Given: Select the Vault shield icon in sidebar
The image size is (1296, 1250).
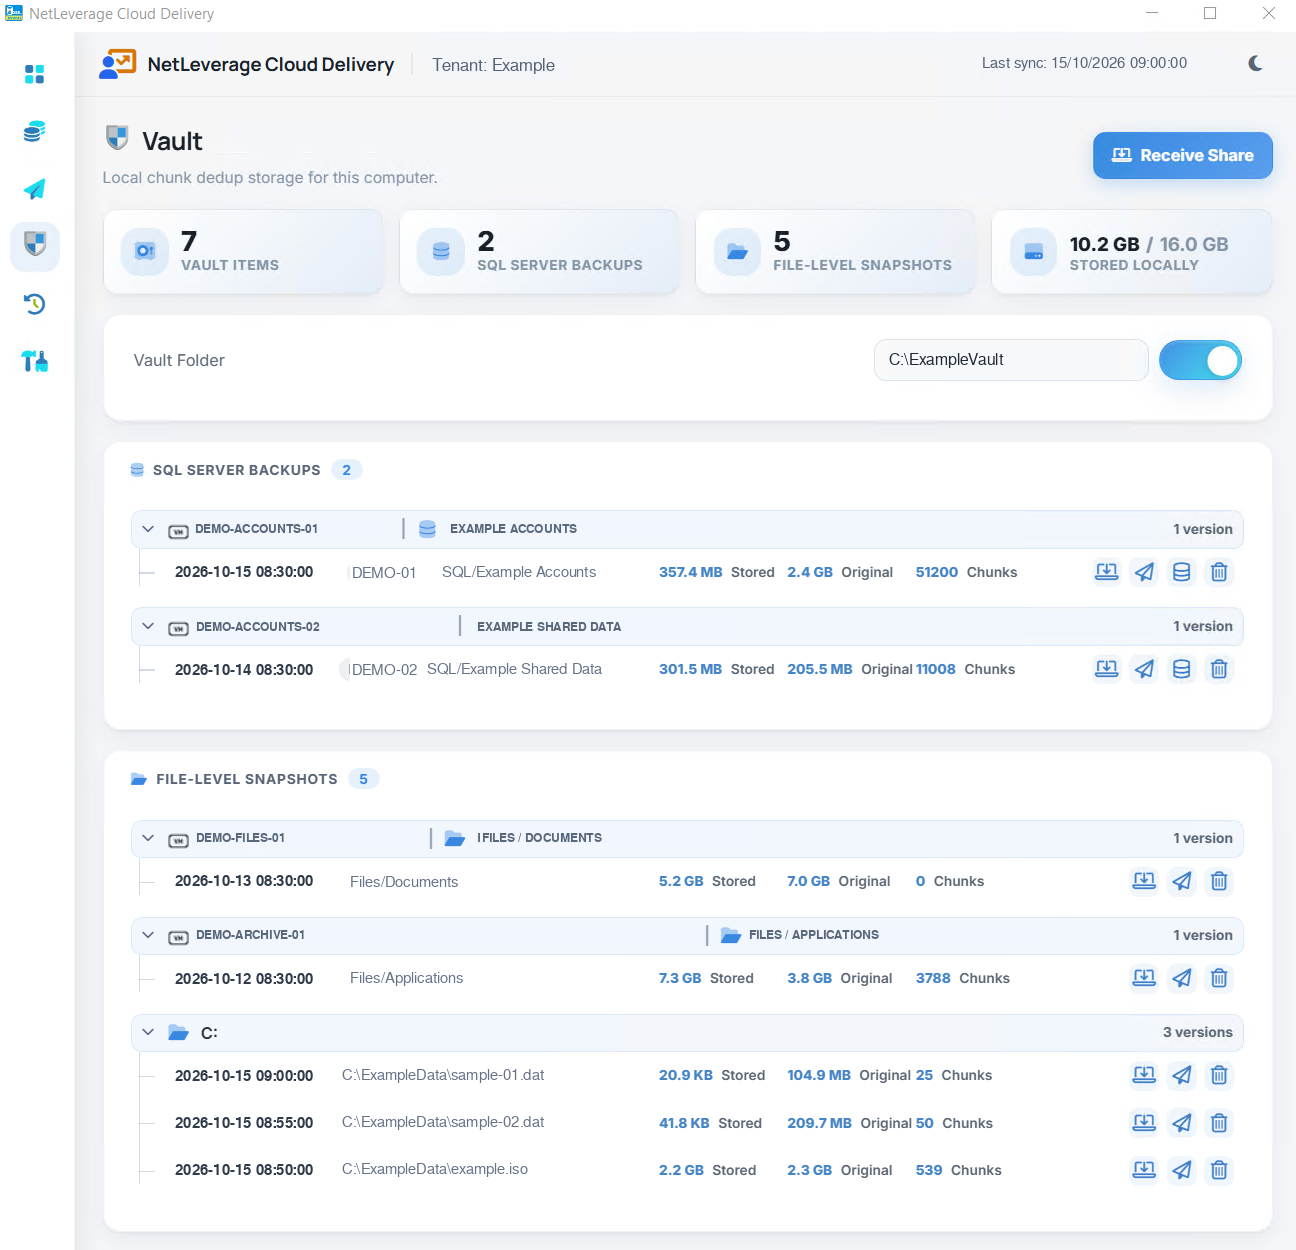Looking at the screenshot, I should [35, 246].
